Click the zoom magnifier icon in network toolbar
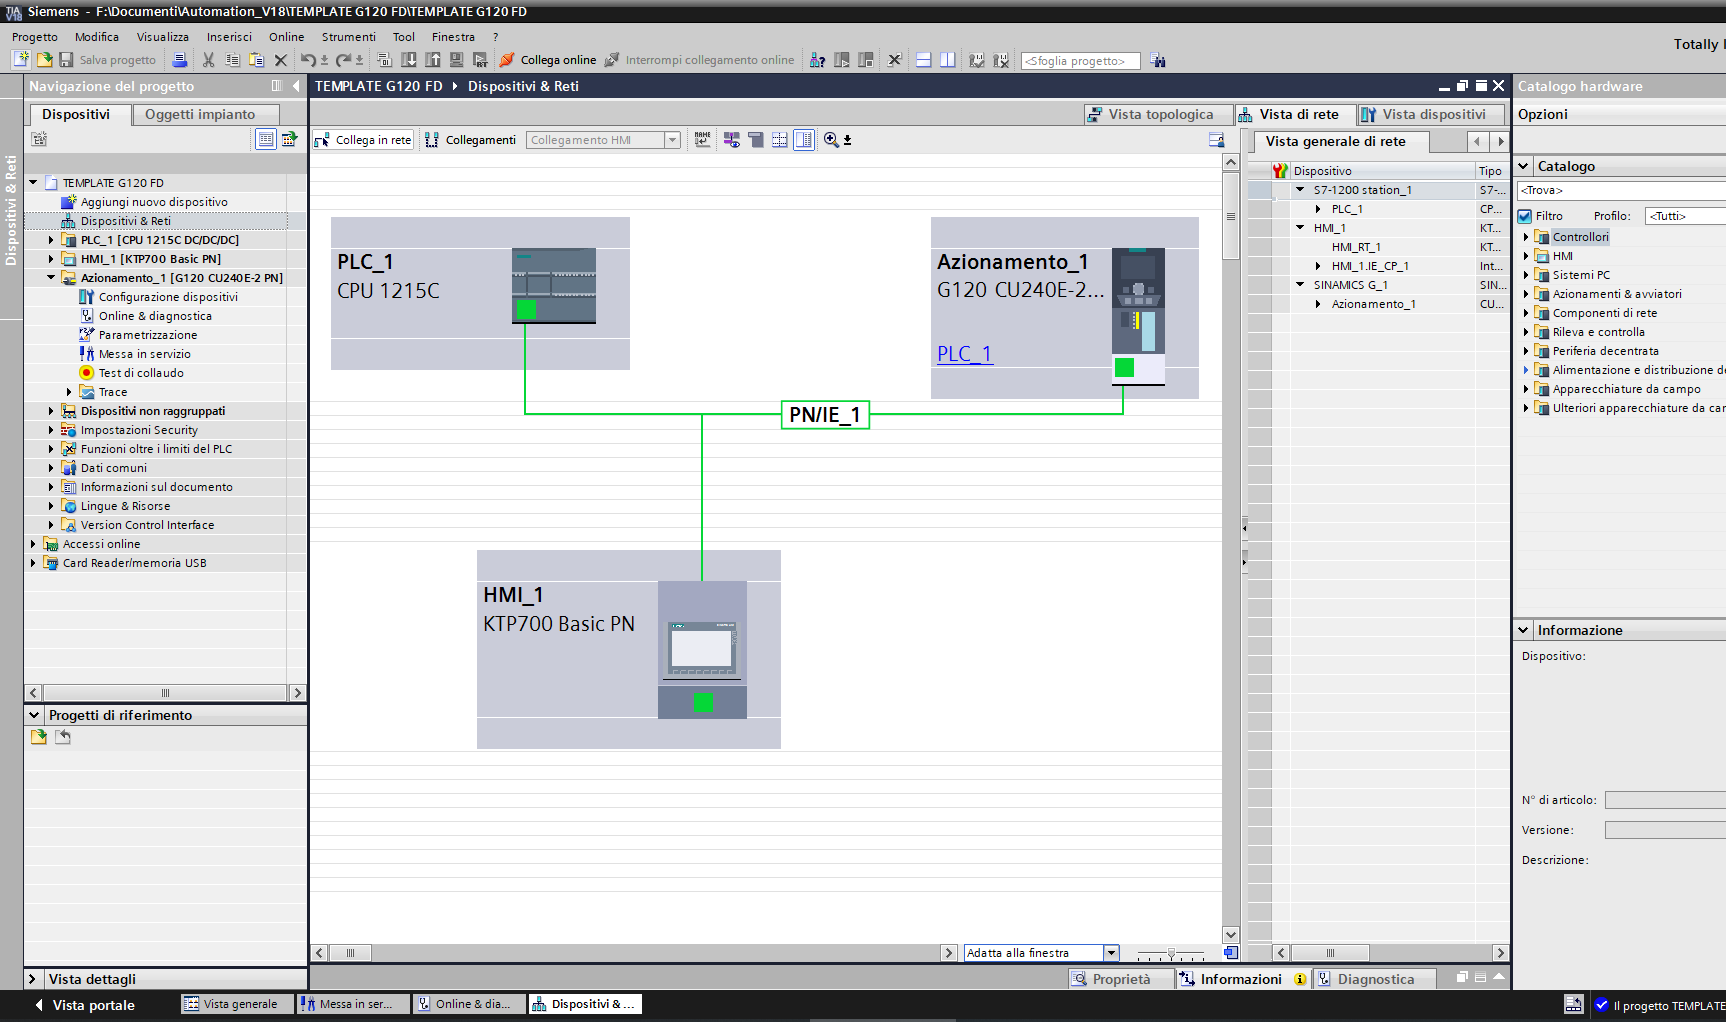This screenshot has height=1022, width=1726. (x=831, y=140)
